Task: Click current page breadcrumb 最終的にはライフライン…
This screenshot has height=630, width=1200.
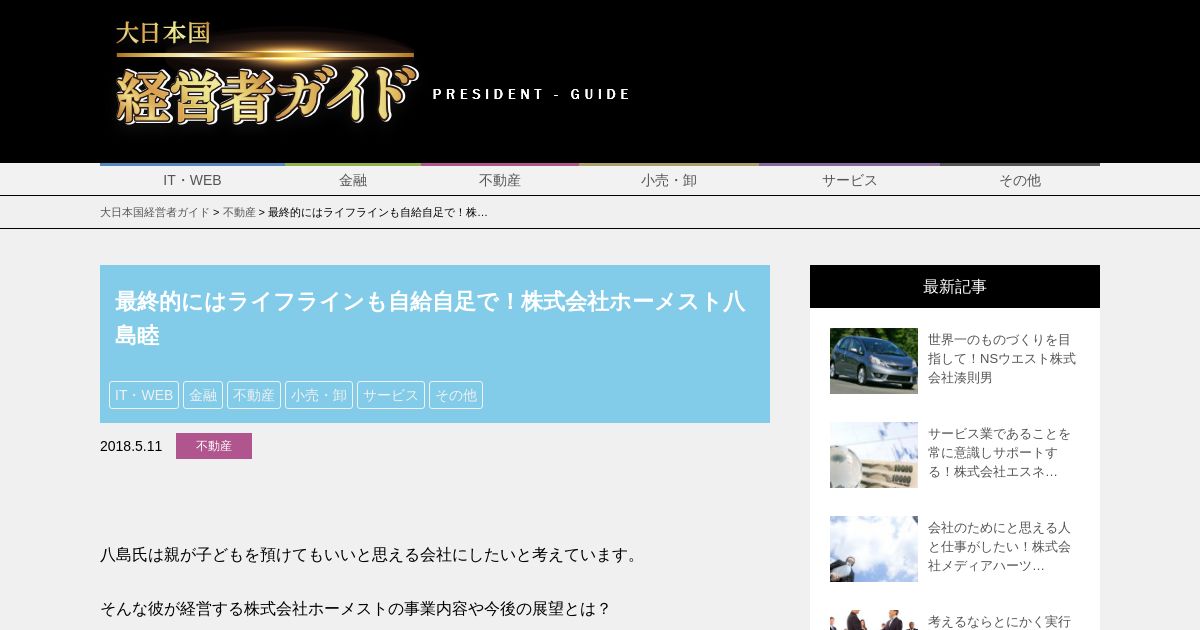Action: click(x=378, y=212)
